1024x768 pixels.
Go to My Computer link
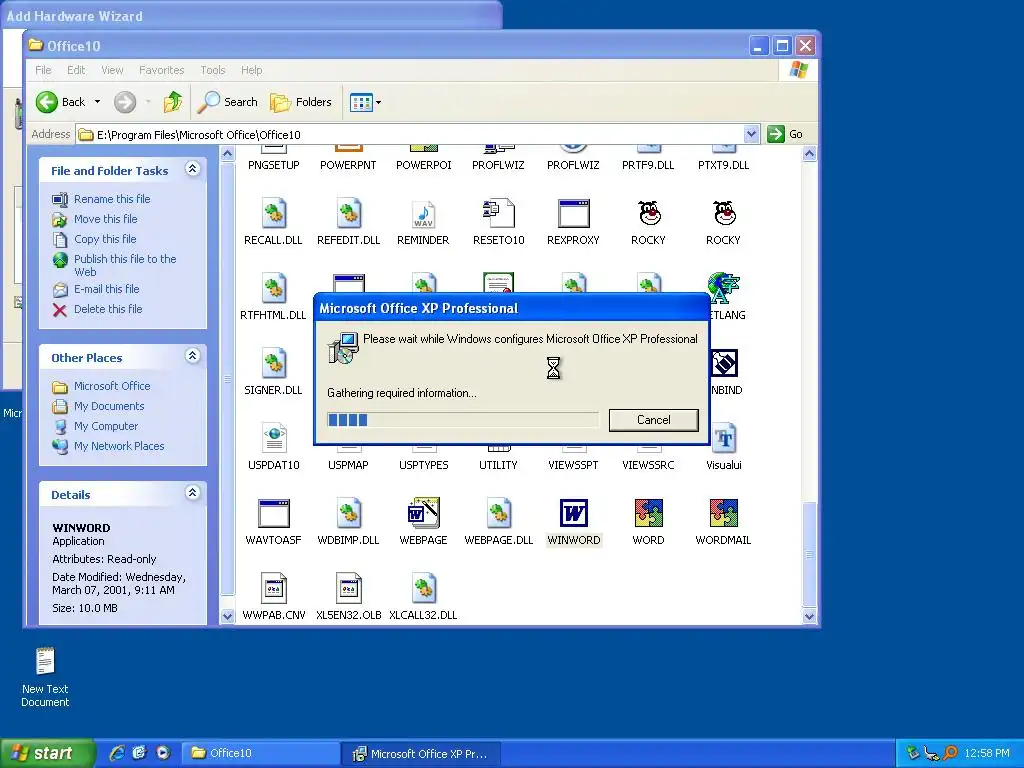pyautogui.click(x=106, y=426)
